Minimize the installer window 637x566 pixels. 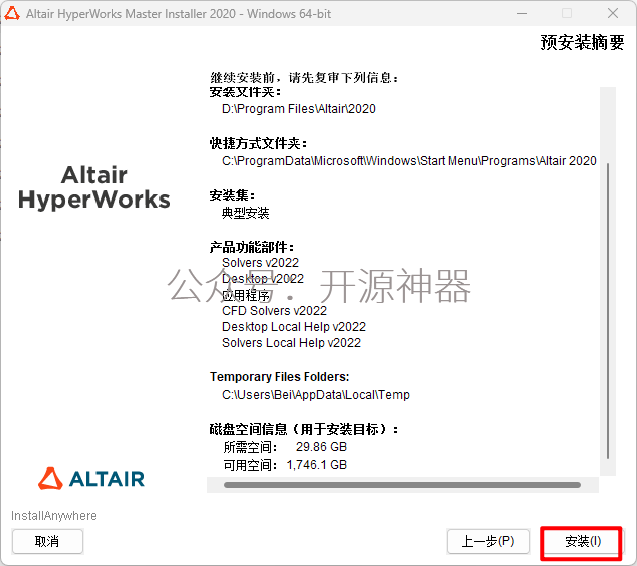click(x=522, y=13)
